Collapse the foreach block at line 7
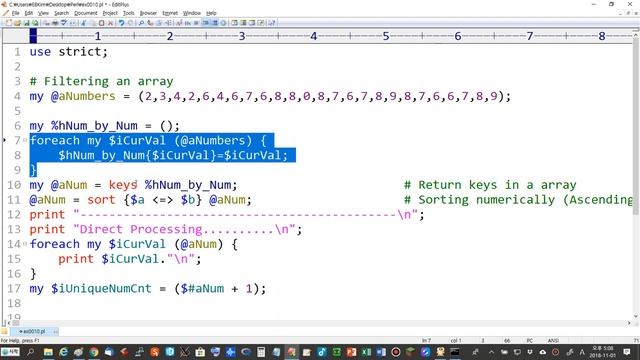 [25, 140]
